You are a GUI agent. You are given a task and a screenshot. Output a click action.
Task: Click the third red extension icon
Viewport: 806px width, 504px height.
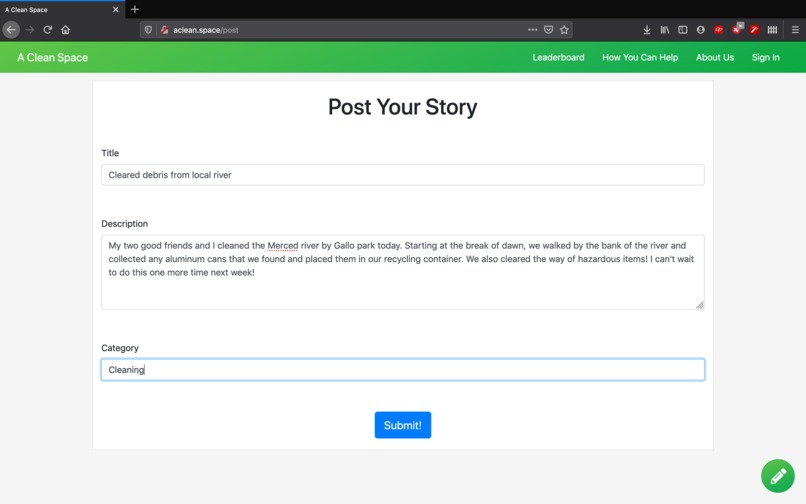click(x=754, y=30)
